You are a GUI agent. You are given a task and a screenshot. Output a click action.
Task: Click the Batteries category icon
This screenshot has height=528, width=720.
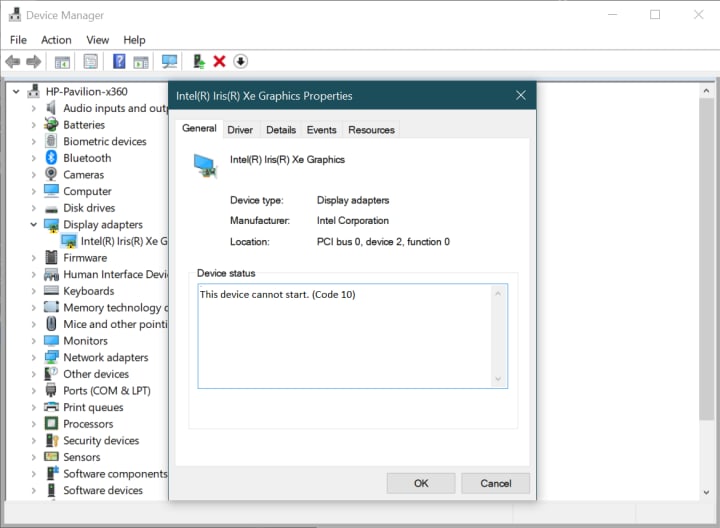(51, 124)
